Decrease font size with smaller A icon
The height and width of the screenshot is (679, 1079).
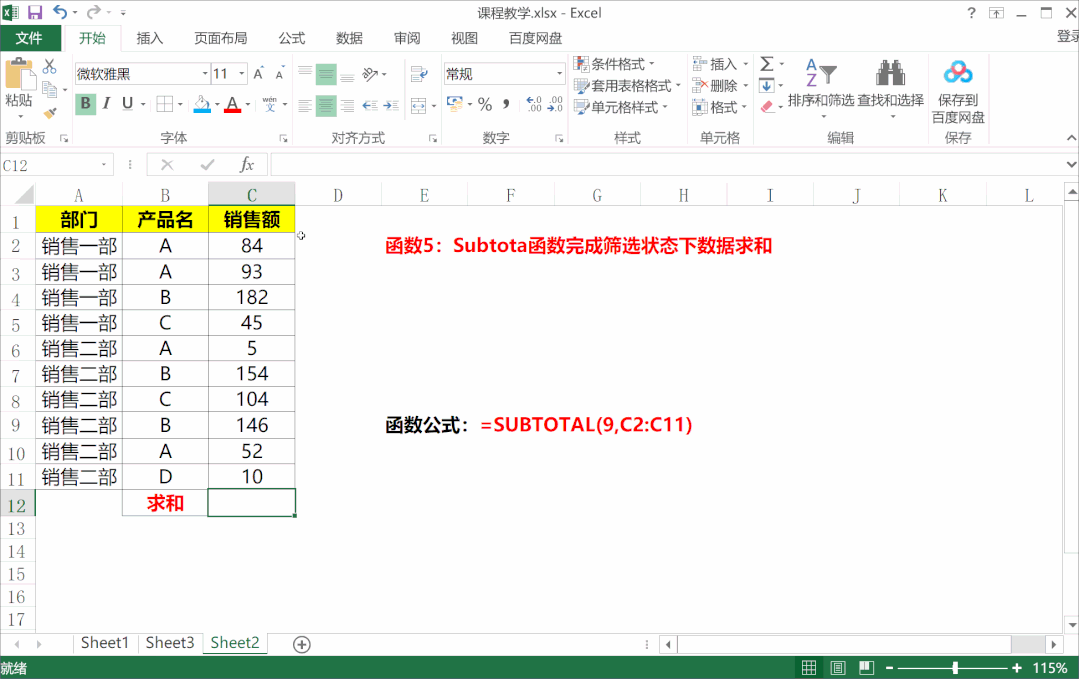point(279,74)
